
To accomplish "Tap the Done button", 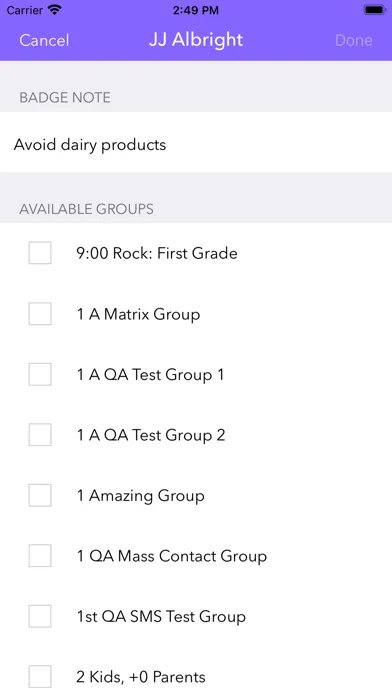I will pyautogui.click(x=353, y=40).
